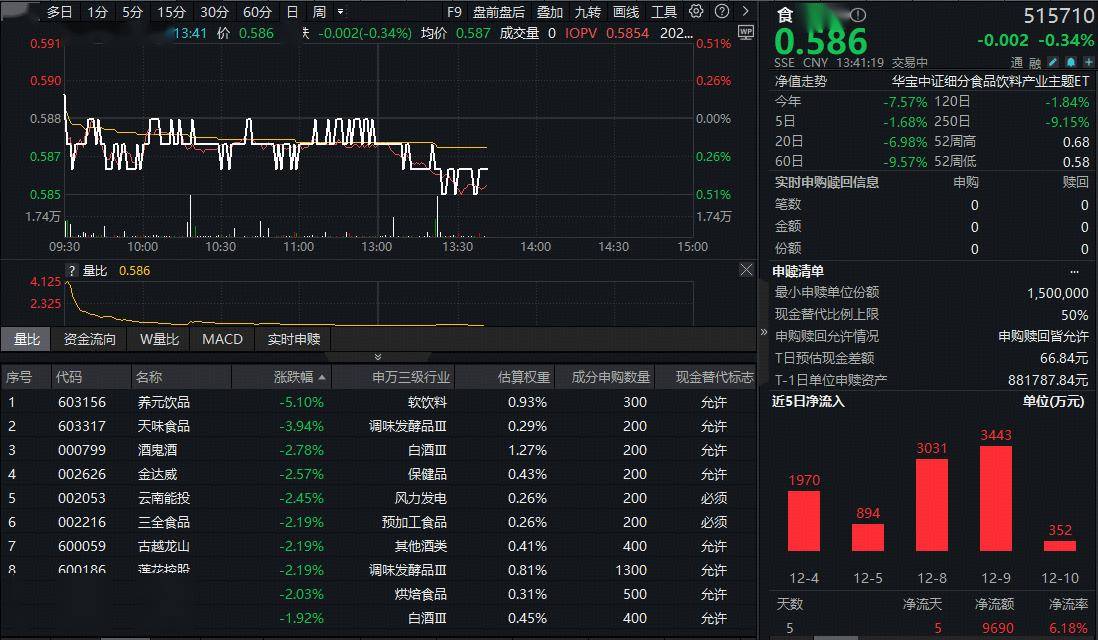Image resolution: width=1098 pixels, height=640 pixels.
Task: Open the period dropdown arrow after 周
Action: 341,12
